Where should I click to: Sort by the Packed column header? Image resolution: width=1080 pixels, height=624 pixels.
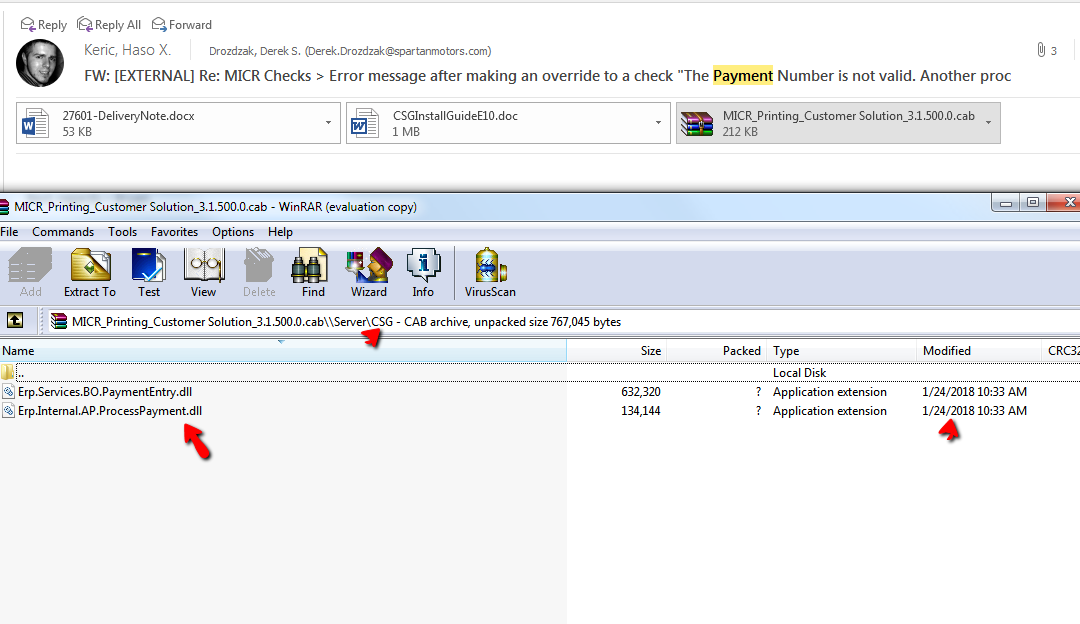(x=716, y=351)
